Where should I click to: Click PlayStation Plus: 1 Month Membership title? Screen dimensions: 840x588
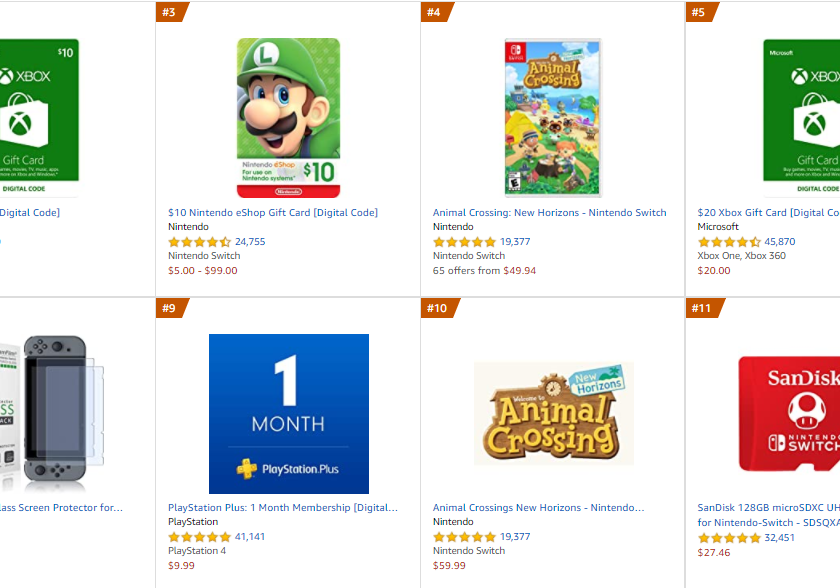(x=283, y=508)
